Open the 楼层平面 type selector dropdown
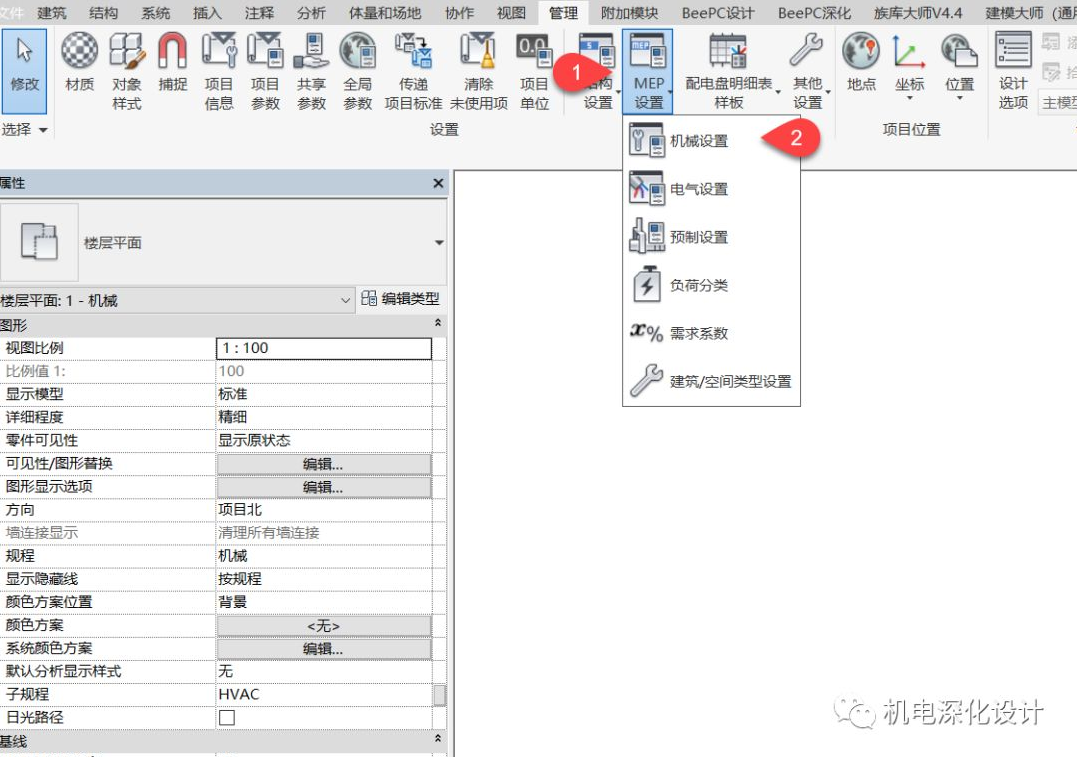 click(x=439, y=242)
